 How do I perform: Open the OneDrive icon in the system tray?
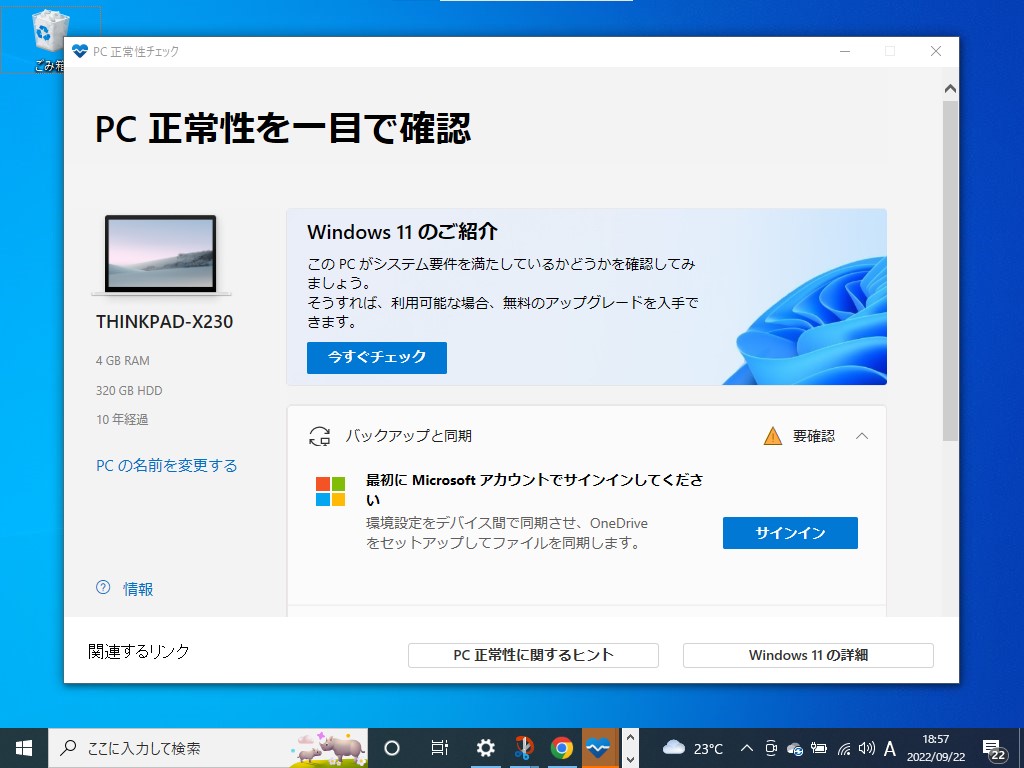pos(793,748)
